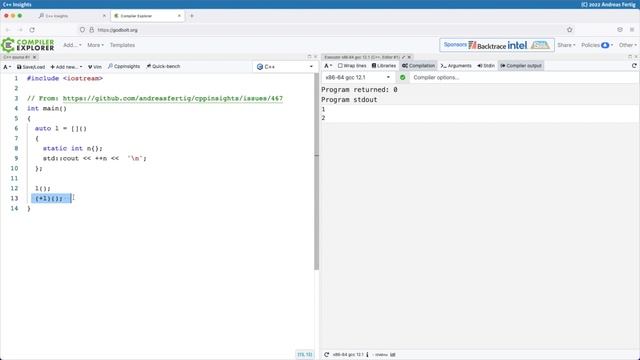Toggle the Wrap lines checkbox
Screen dimensions: 640x360
(x=352, y=66)
